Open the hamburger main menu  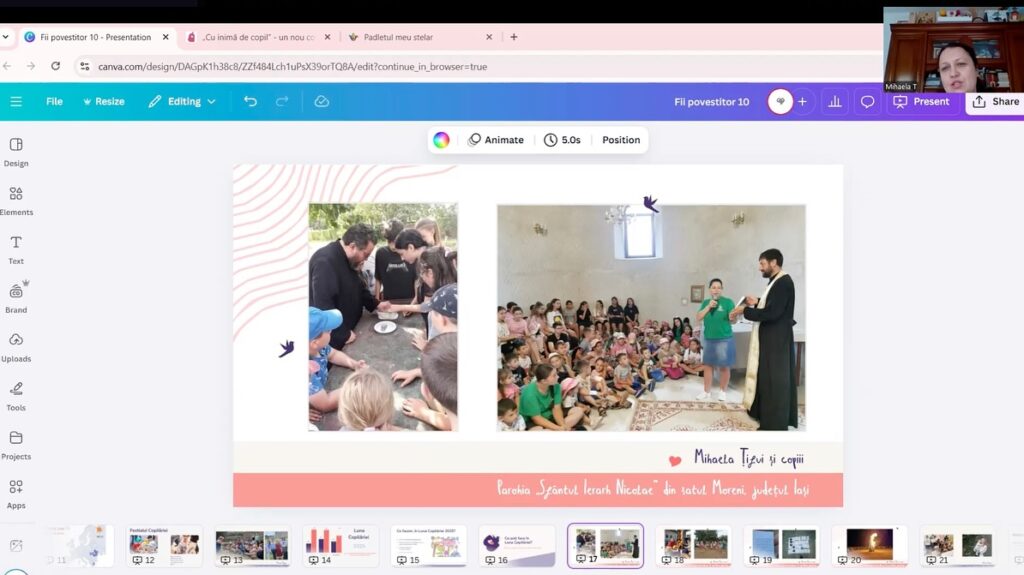pyautogui.click(x=16, y=101)
